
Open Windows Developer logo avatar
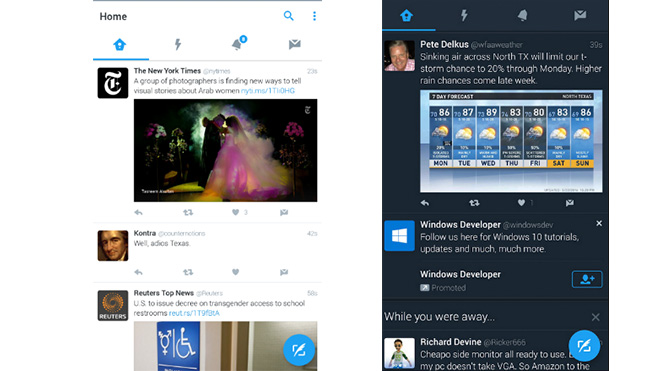tap(399, 236)
